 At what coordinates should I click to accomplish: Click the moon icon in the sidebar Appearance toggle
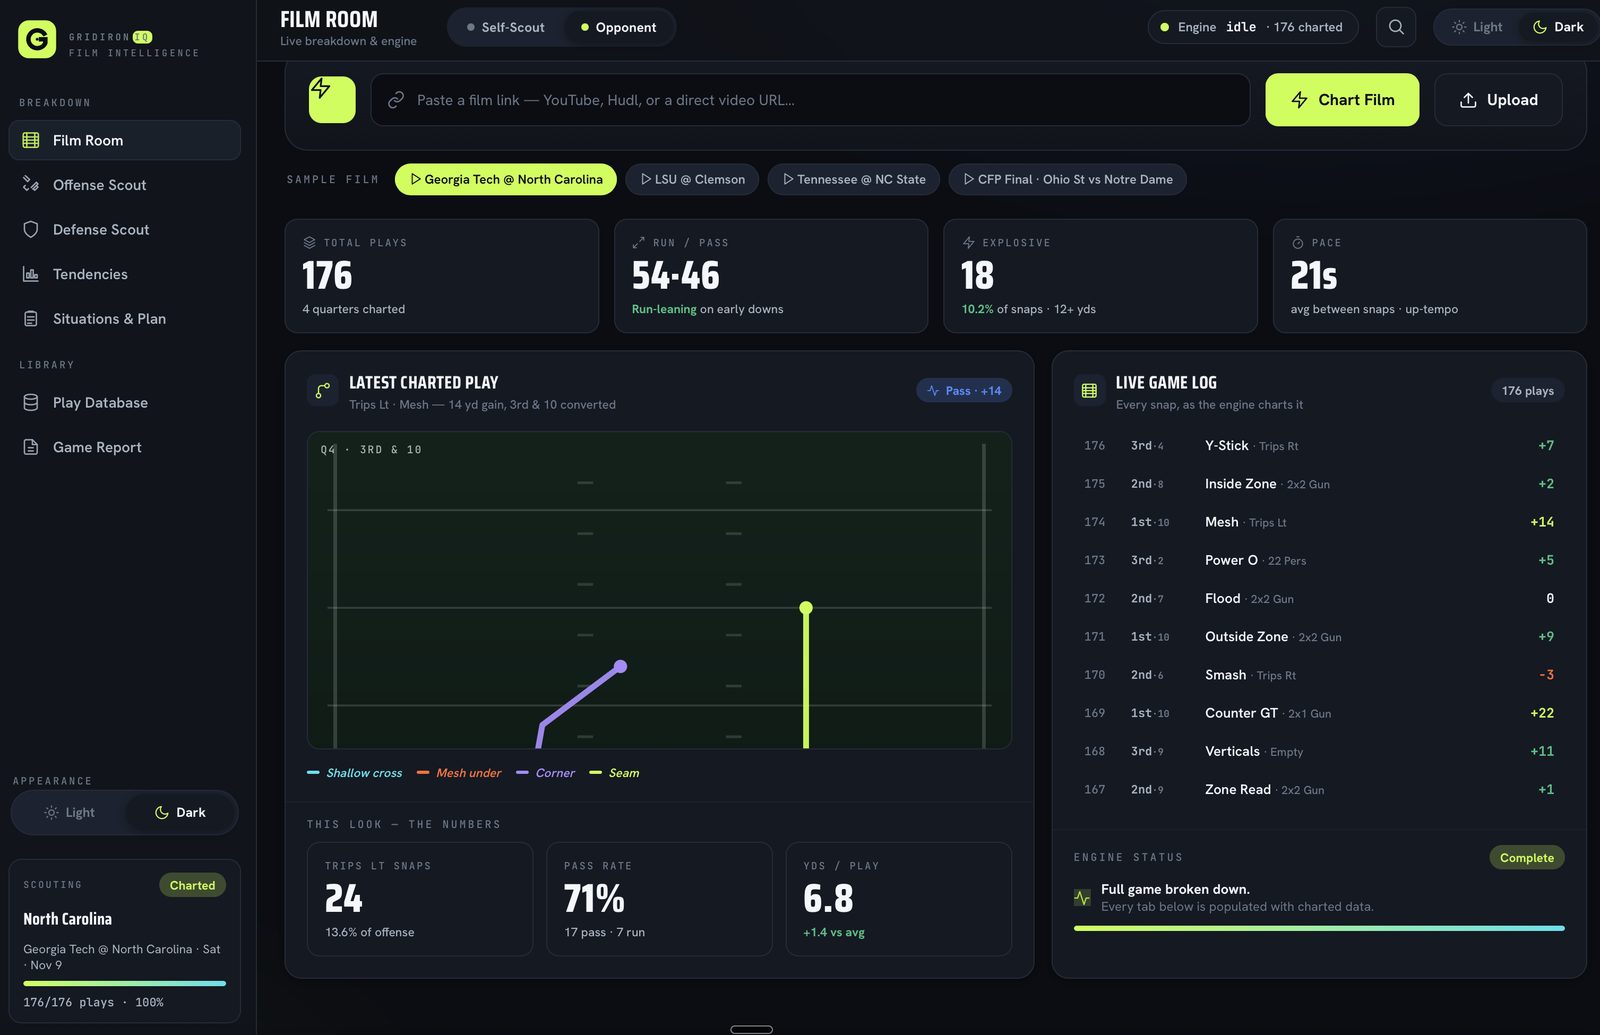162,813
